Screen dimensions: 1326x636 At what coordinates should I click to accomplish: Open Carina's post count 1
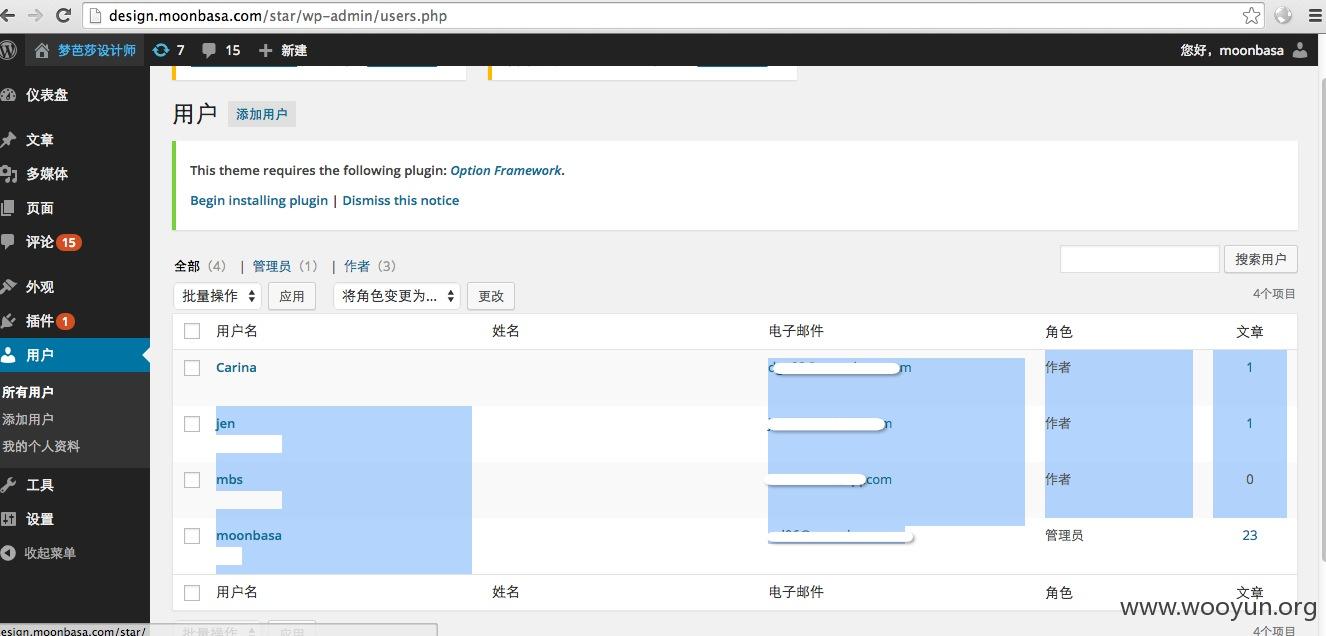point(1249,367)
